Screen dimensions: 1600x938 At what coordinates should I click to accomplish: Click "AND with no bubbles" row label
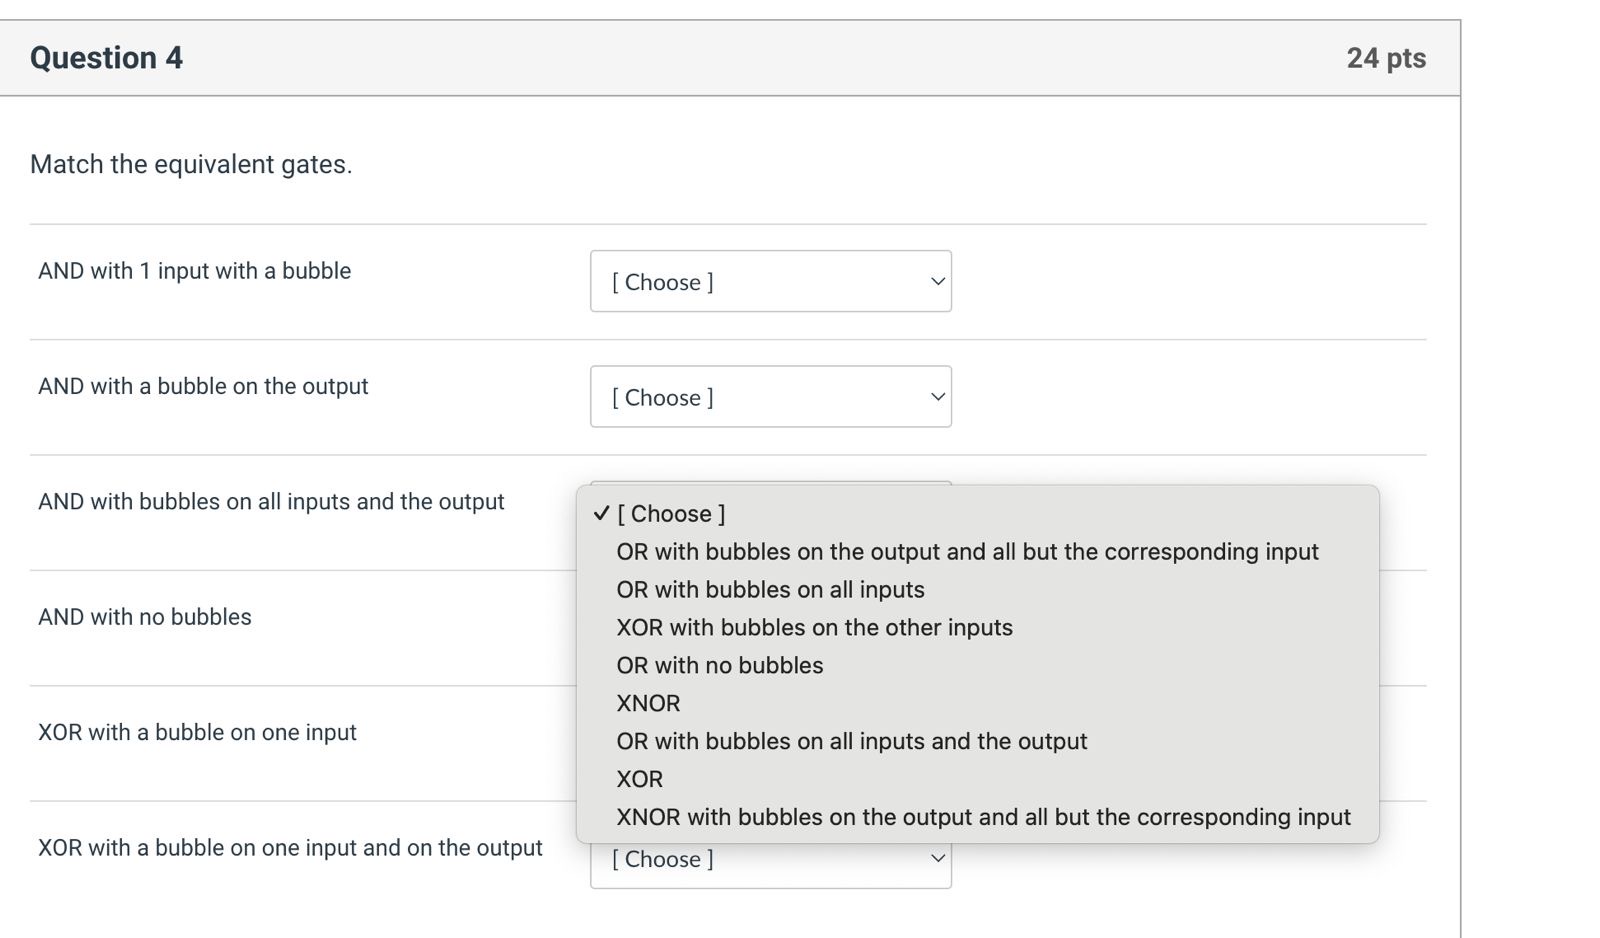coord(145,617)
